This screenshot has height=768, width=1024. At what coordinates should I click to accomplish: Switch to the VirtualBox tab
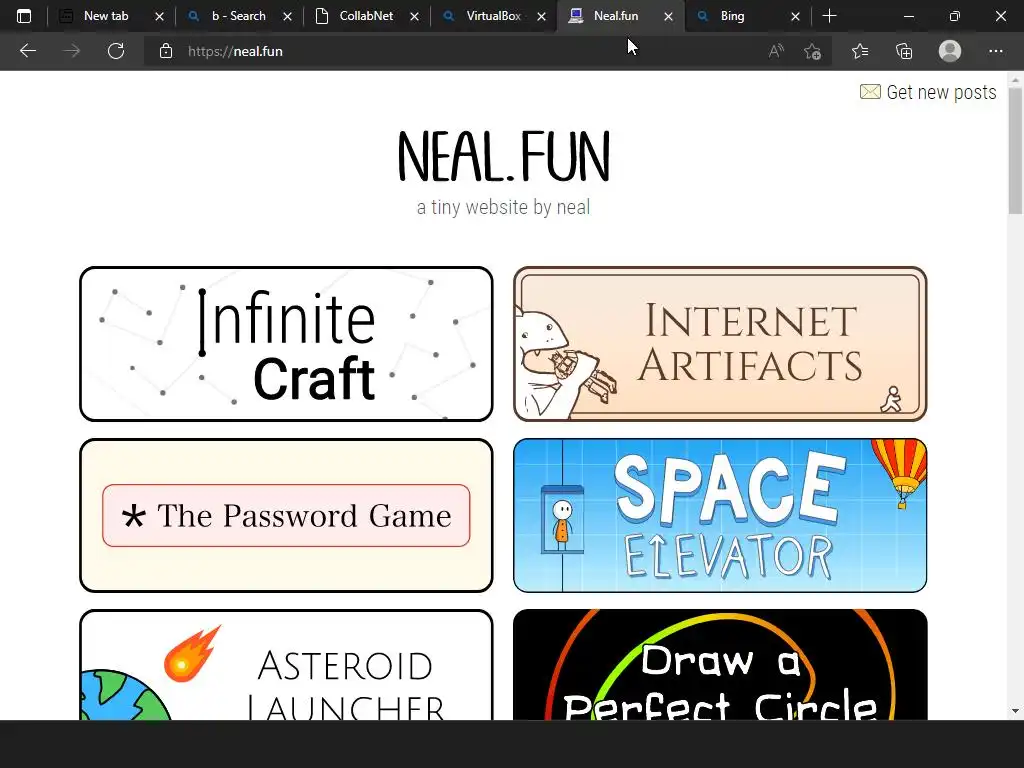tap(493, 16)
